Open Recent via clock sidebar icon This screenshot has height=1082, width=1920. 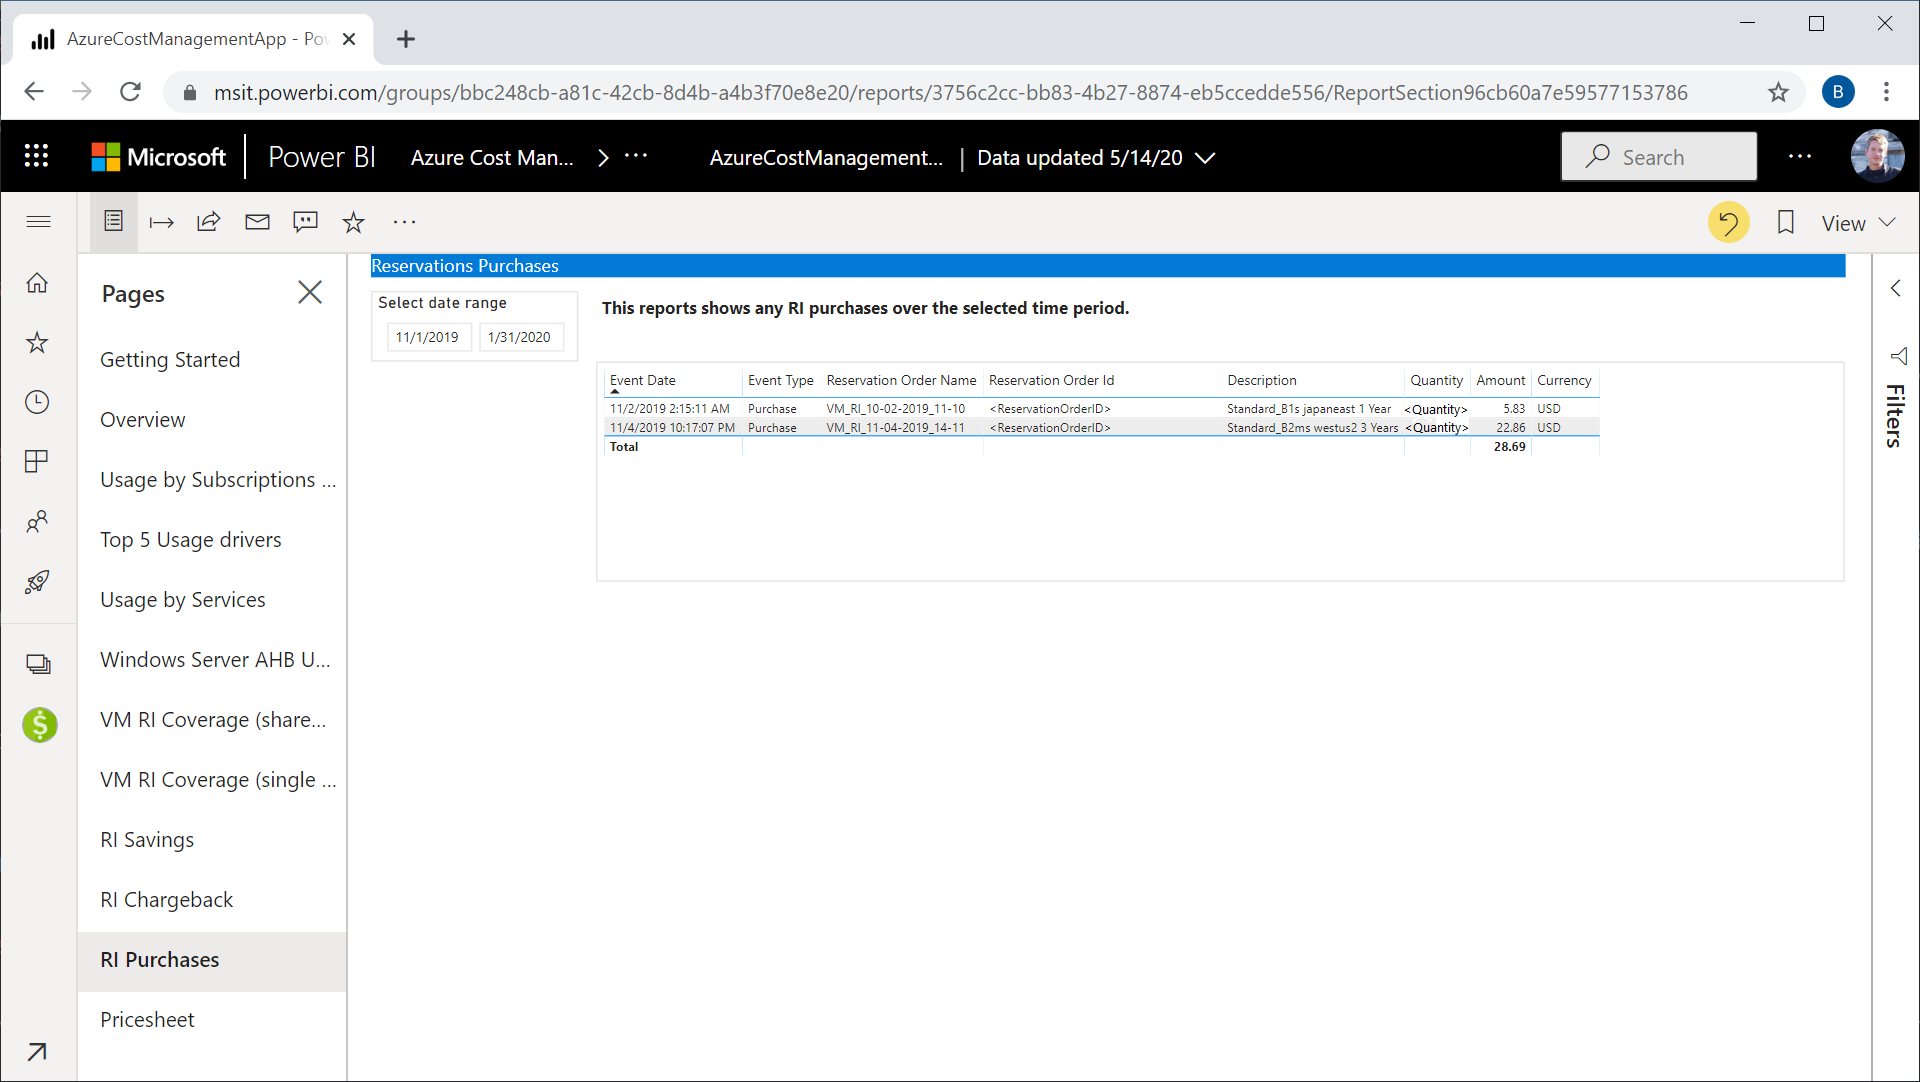pyautogui.click(x=37, y=402)
